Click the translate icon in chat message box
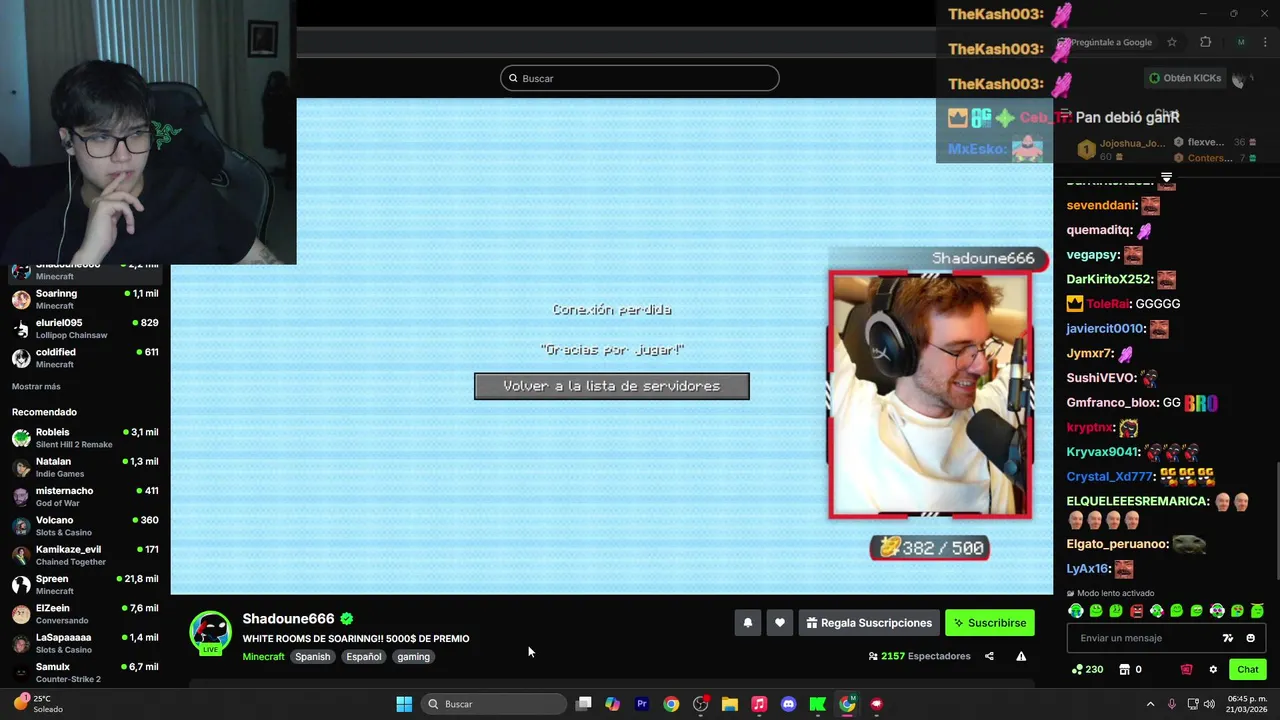The image size is (1280, 720). [1228, 638]
